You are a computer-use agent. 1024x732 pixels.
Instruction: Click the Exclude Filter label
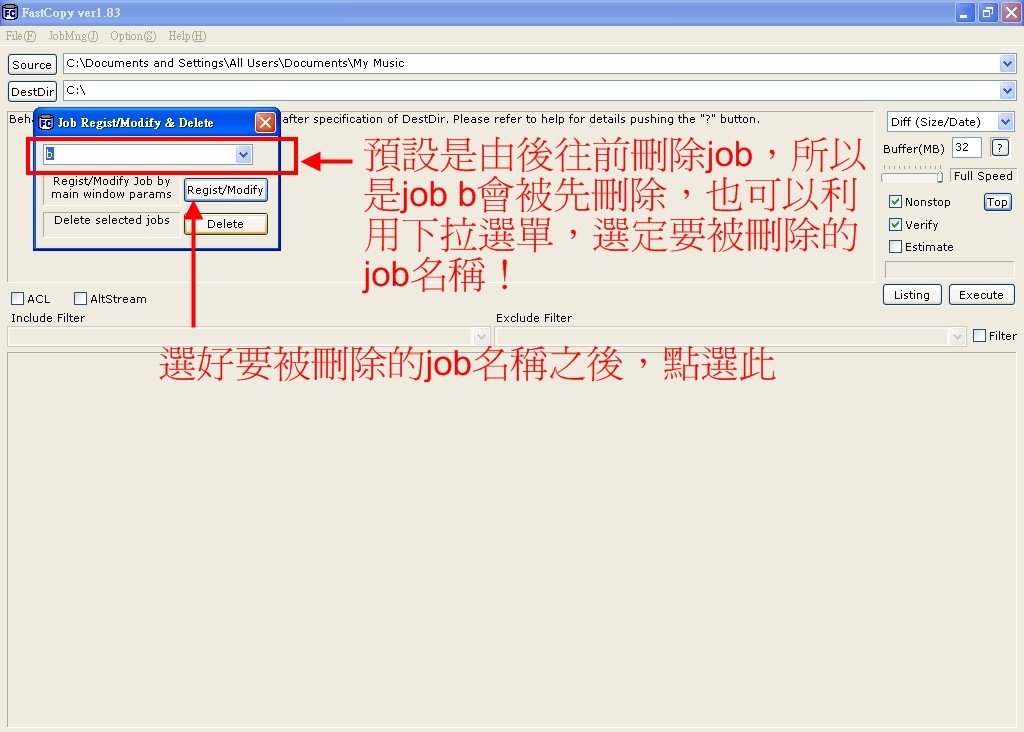(534, 318)
